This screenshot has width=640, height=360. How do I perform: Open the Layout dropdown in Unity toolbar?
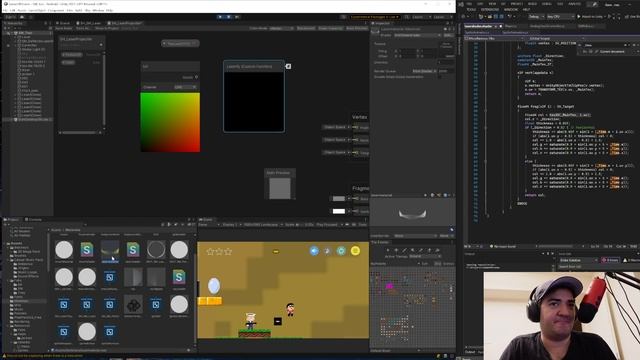coord(442,17)
